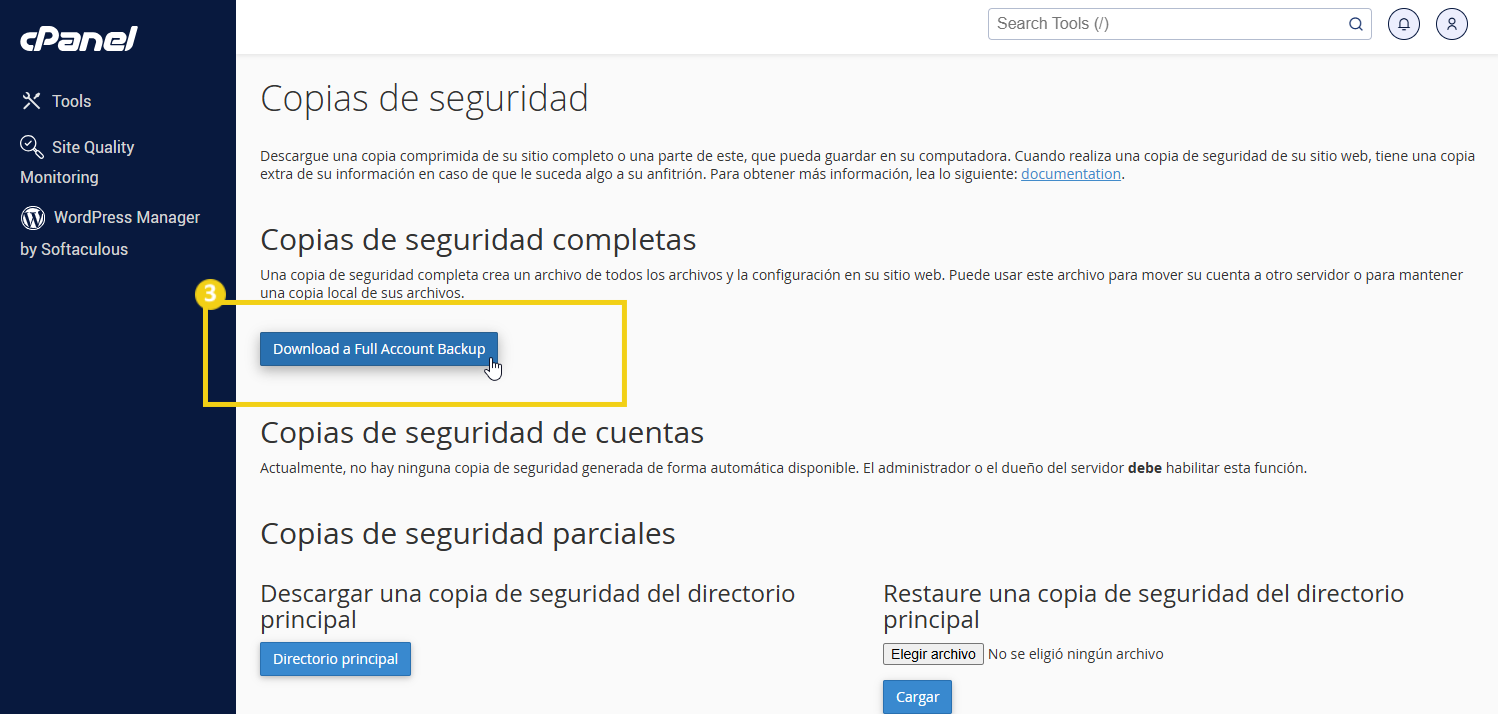Viewport: 1498px width, 714px height.
Task: Click the Directorio principal button
Action: [335, 659]
